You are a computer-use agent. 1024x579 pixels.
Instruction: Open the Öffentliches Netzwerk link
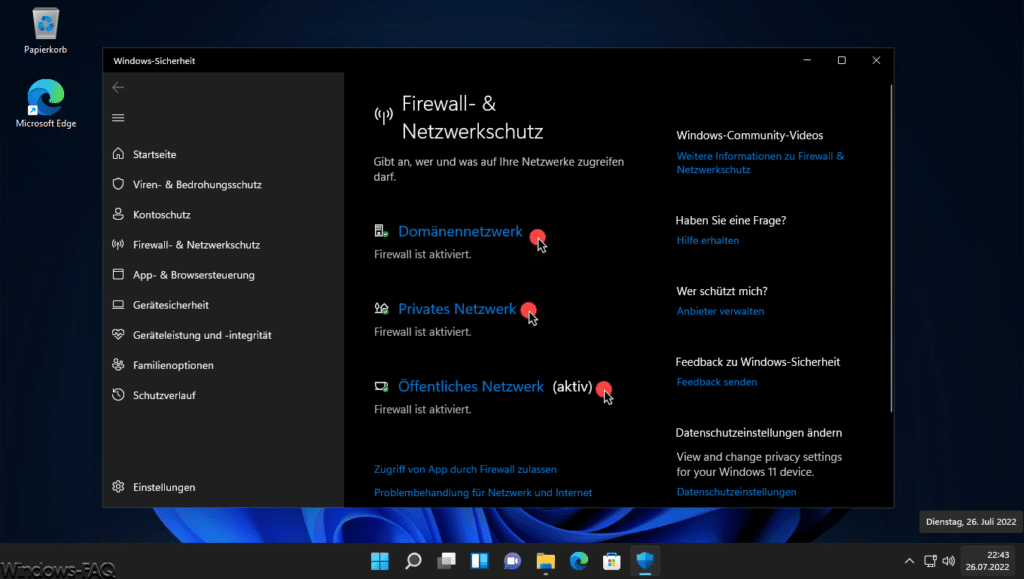pos(471,386)
